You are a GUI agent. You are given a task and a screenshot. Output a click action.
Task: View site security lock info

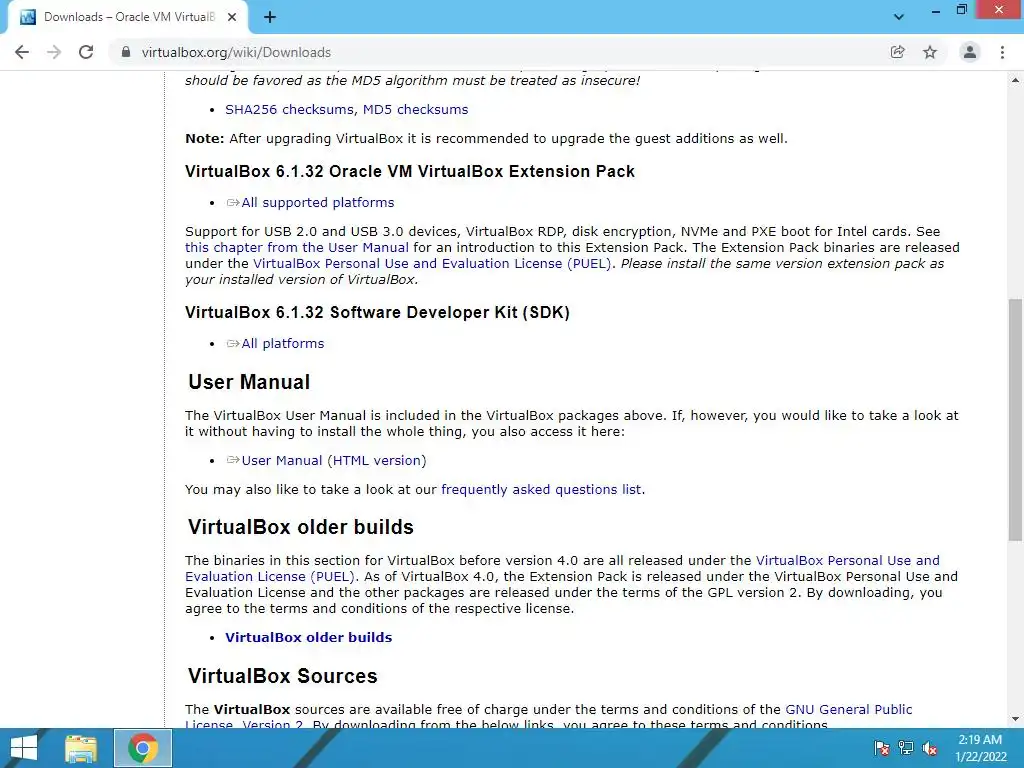pos(126,52)
